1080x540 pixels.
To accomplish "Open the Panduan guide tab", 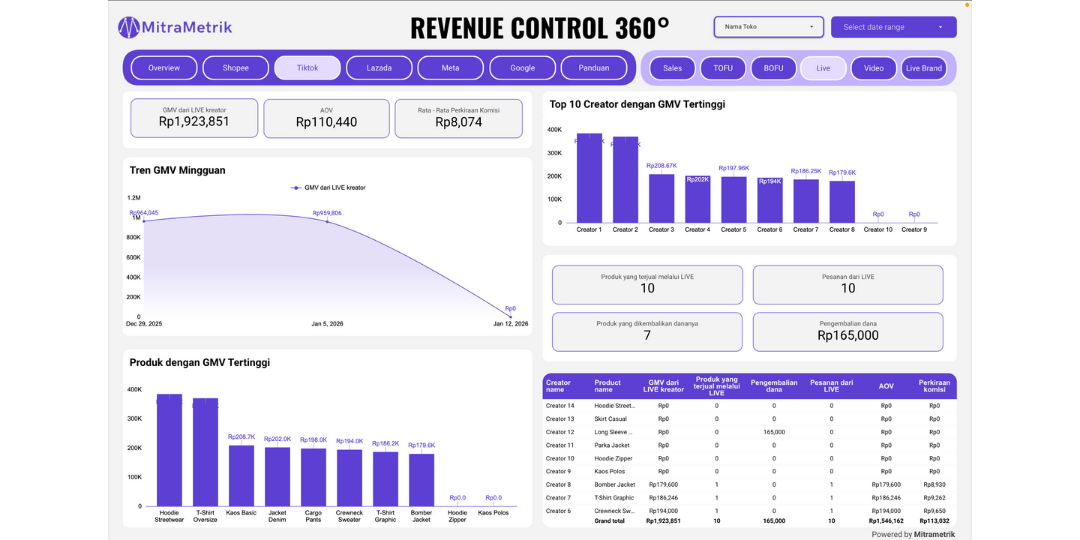I will pos(593,68).
